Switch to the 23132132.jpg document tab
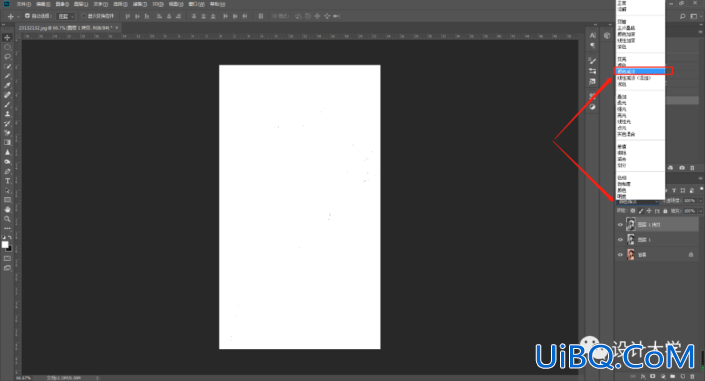705x381 pixels. [66, 28]
